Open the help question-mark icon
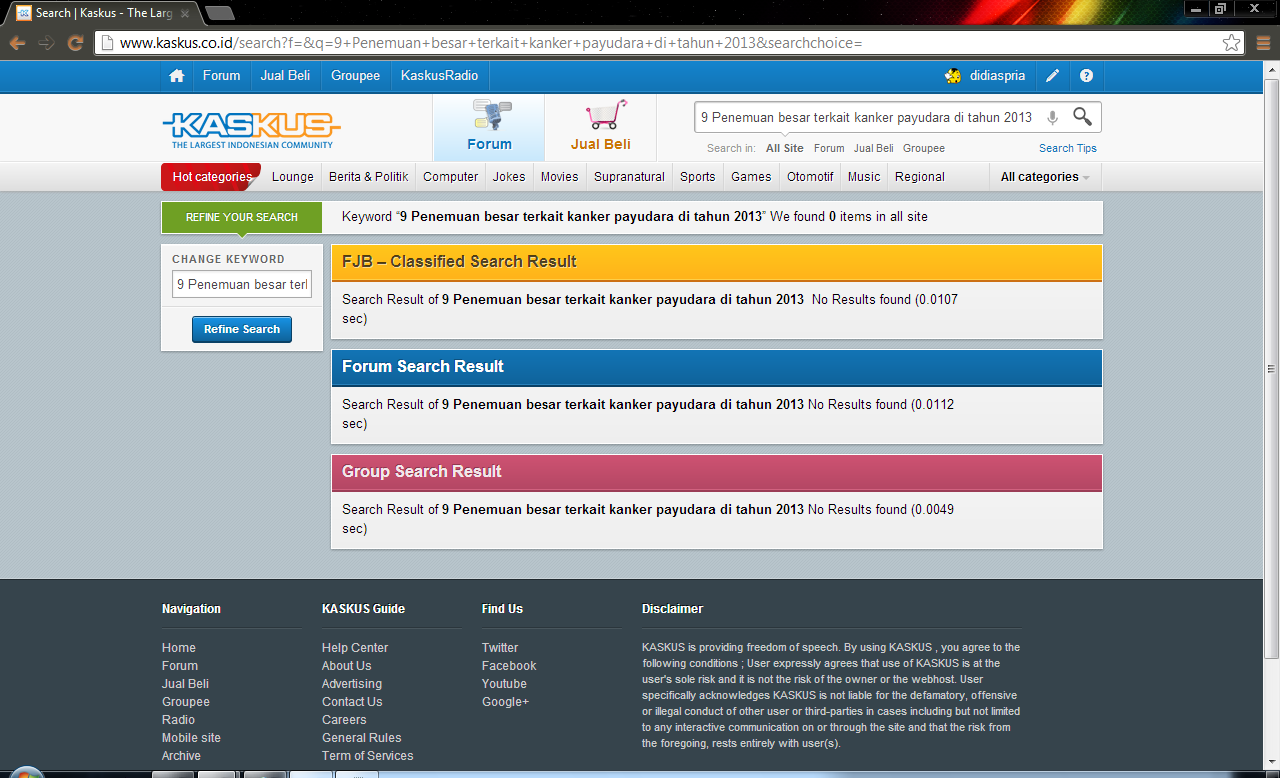This screenshot has width=1280, height=778. pyautogui.click(x=1086, y=76)
